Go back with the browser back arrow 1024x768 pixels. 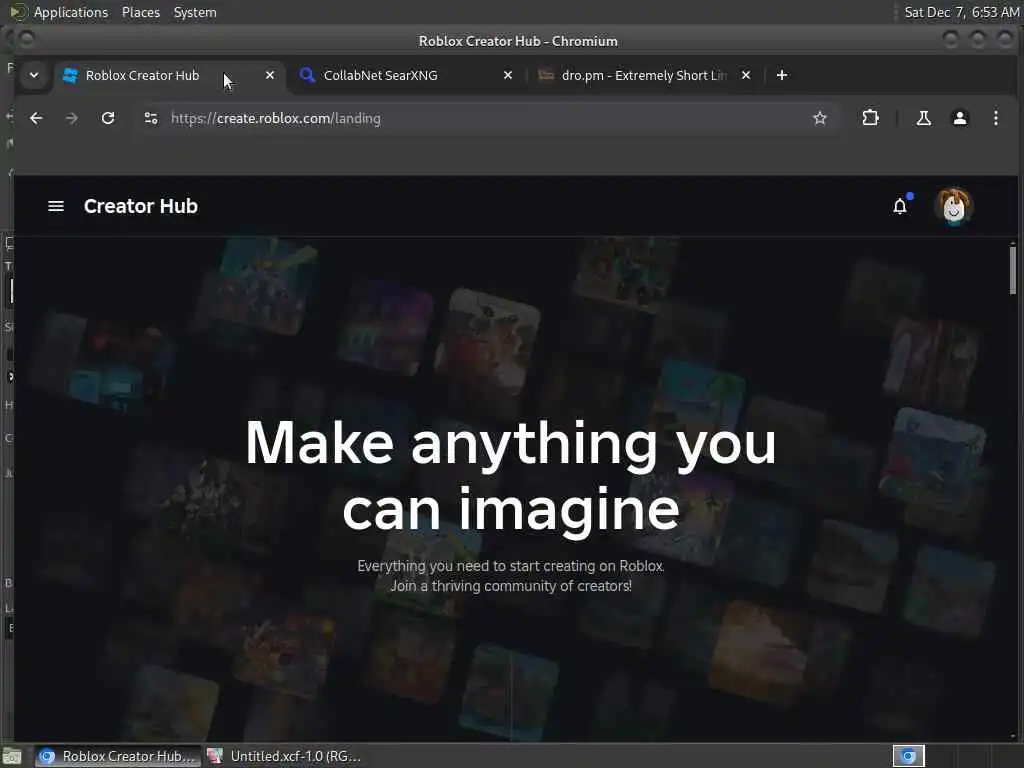(x=37, y=118)
